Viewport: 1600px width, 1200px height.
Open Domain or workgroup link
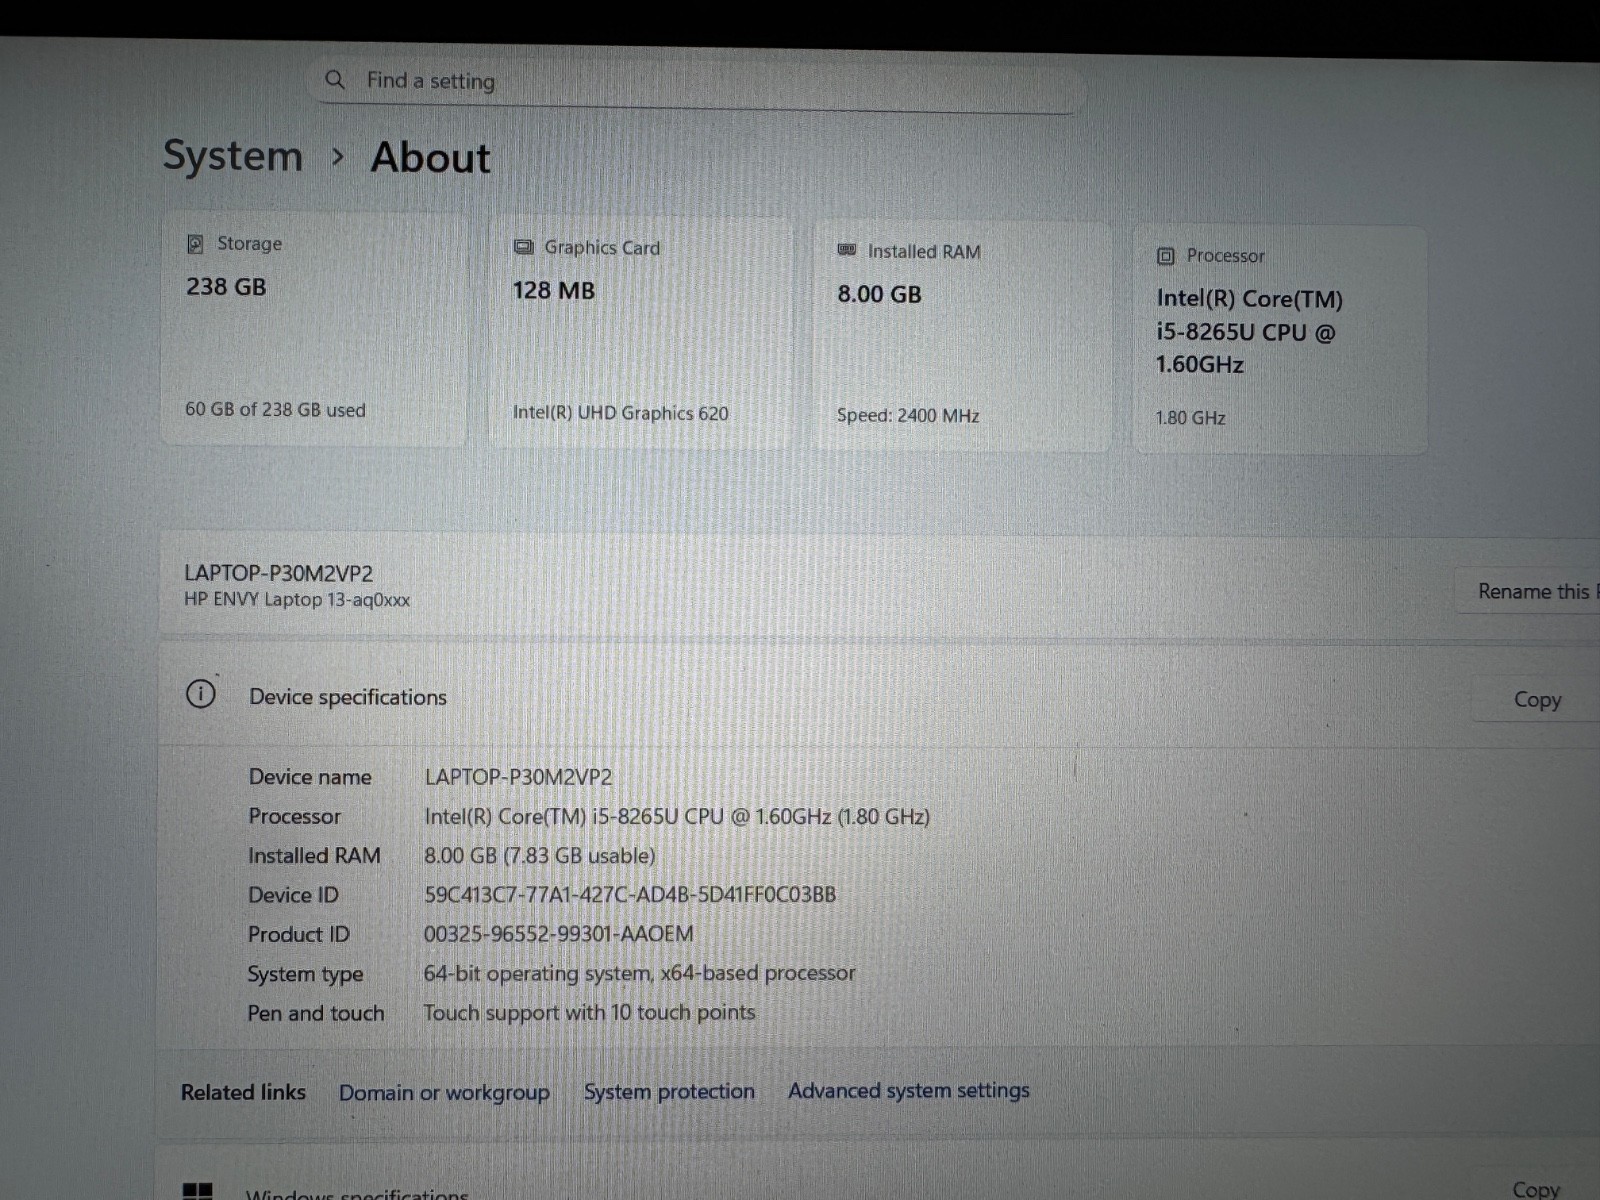coord(444,1092)
